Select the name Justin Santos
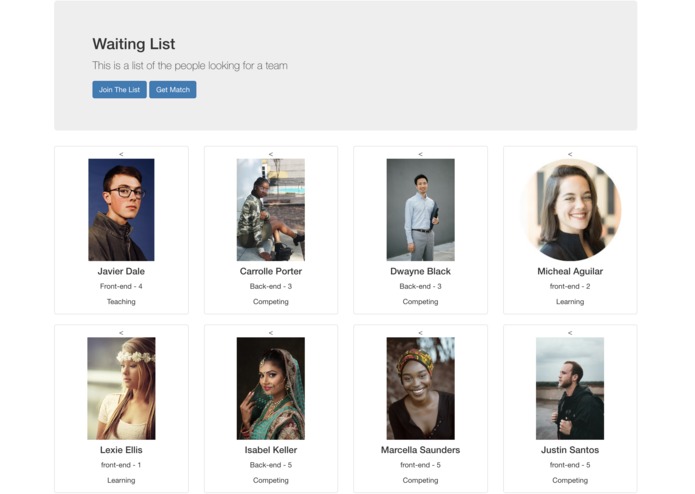This screenshot has width=695, height=494. (570, 450)
